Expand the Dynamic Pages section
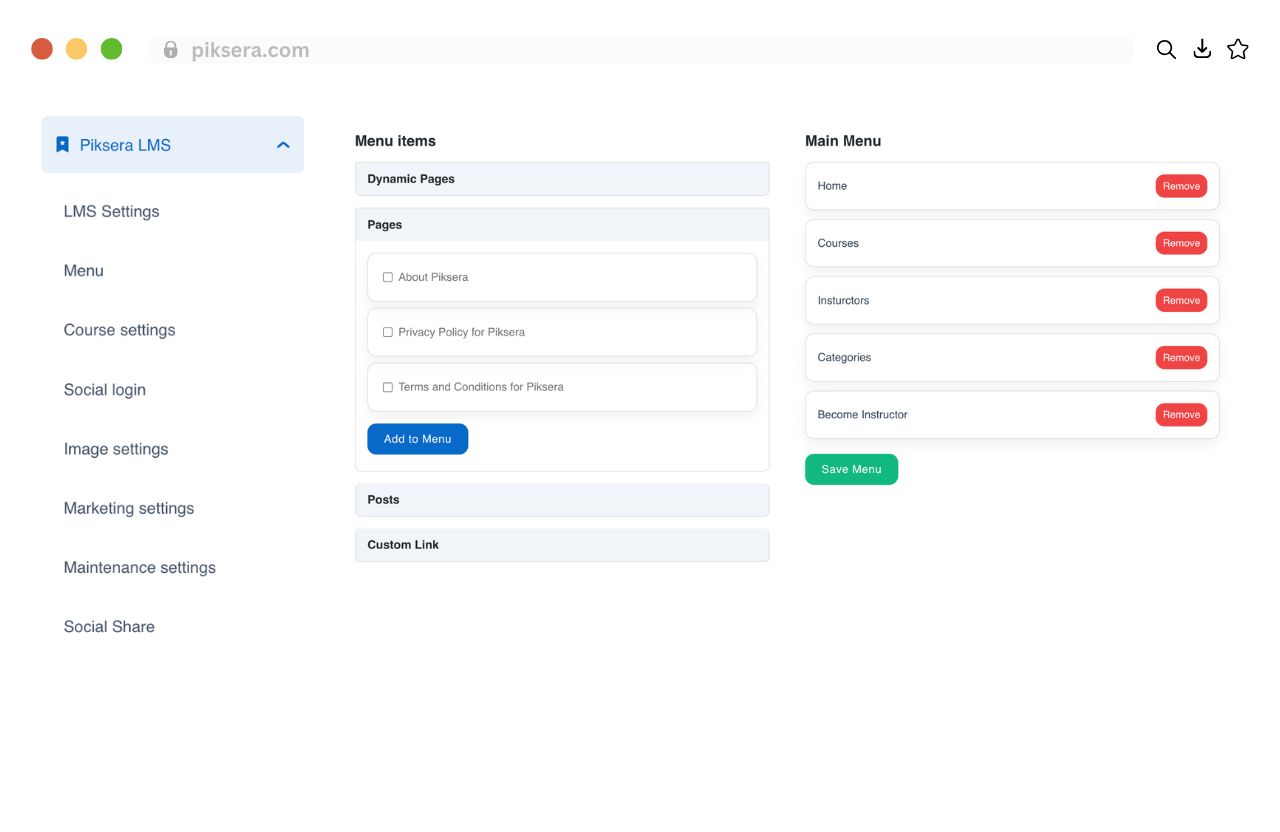Viewport: 1280px width, 832px height. 561,179
